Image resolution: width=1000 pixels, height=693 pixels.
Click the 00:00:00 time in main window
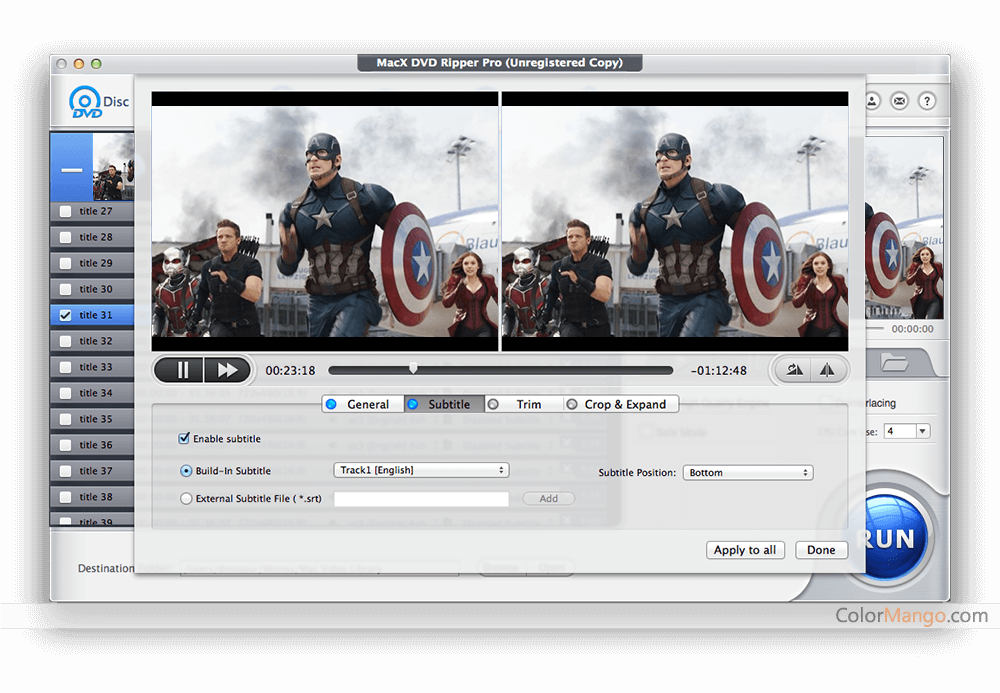pos(912,329)
